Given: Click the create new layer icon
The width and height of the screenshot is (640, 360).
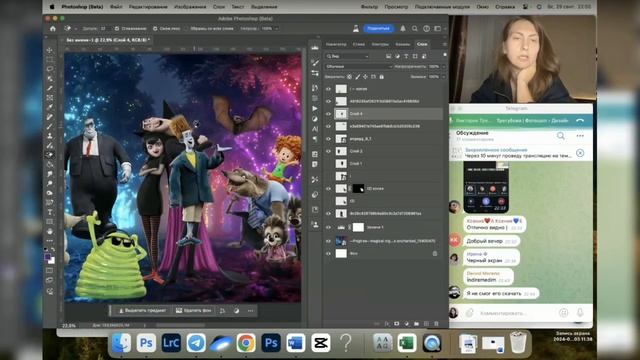Looking at the screenshot, I should click(x=426, y=324).
